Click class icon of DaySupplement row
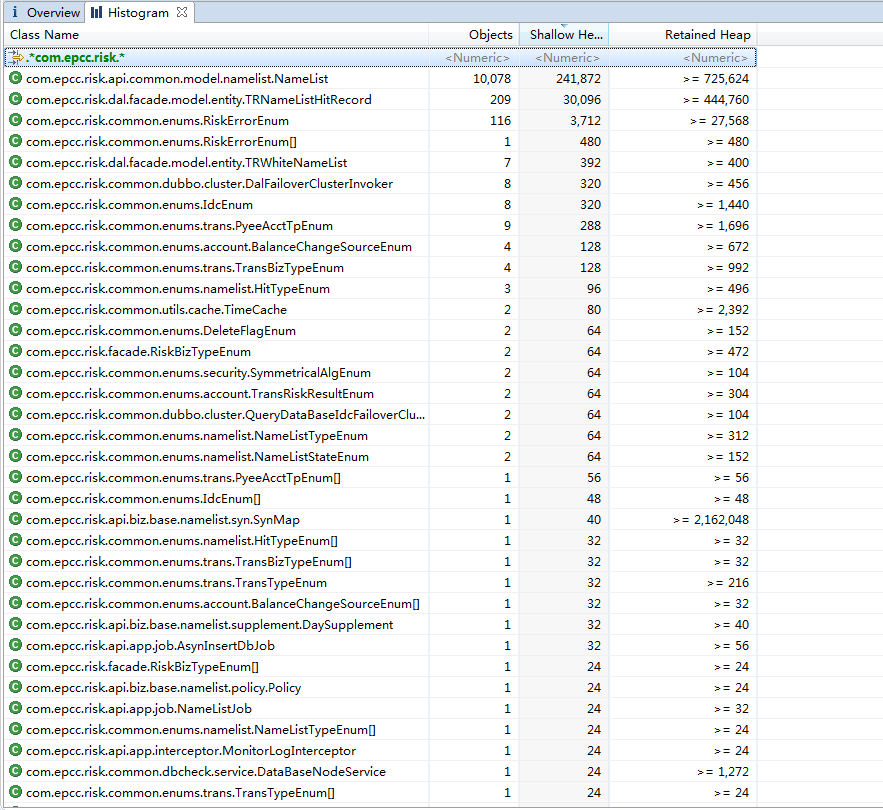Screen dimensions: 883x810 [x=16, y=624]
